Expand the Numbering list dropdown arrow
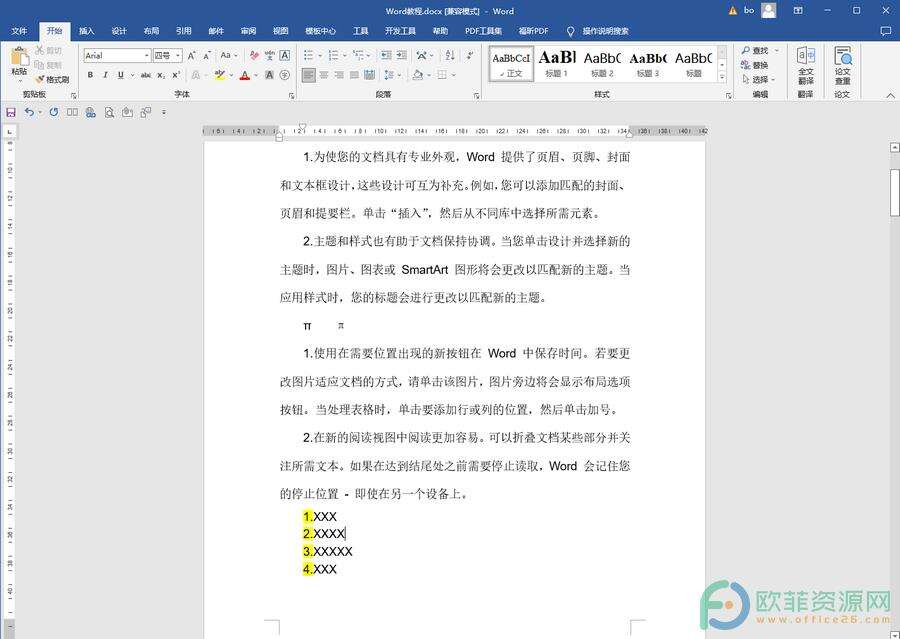The width and height of the screenshot is (900, 639). click(x=344, y=56)
